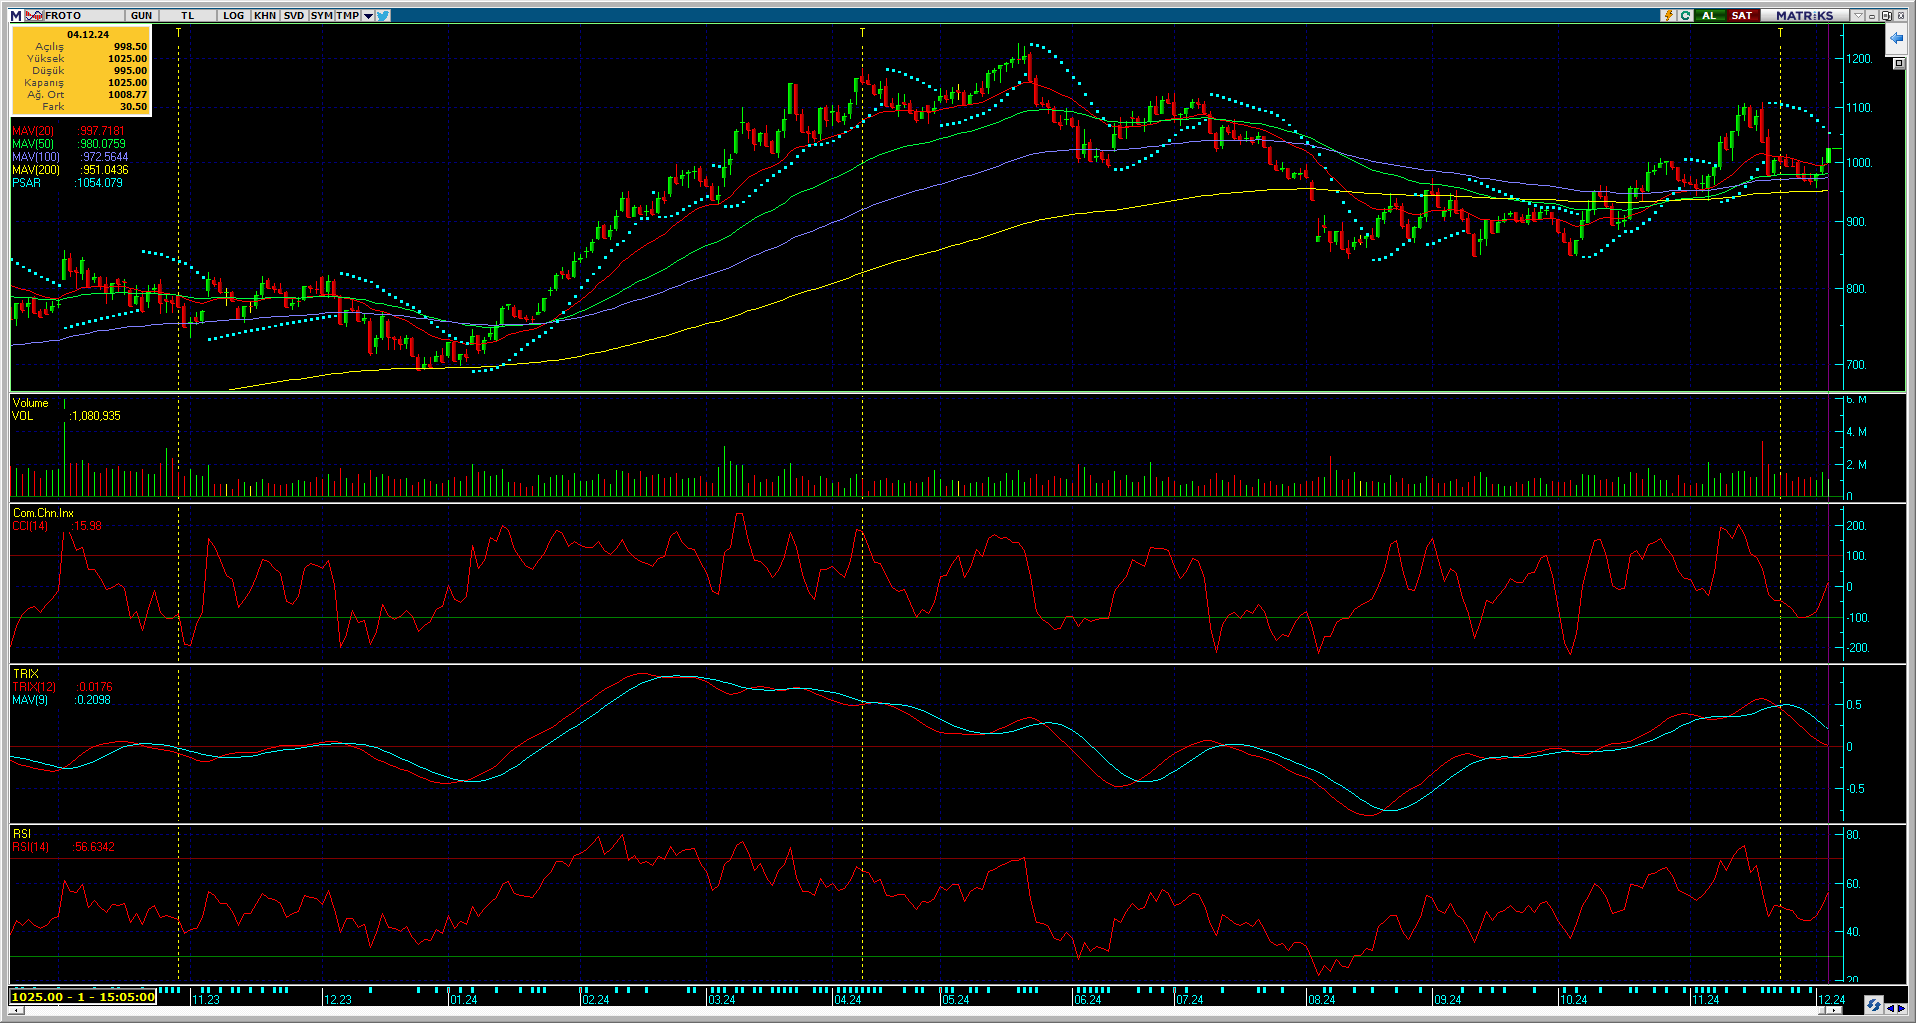Toggle the SYM option
Image resolution: width=1916 pixels, height=1023 pixels.
pyautogui.click(x=322, y=16)
